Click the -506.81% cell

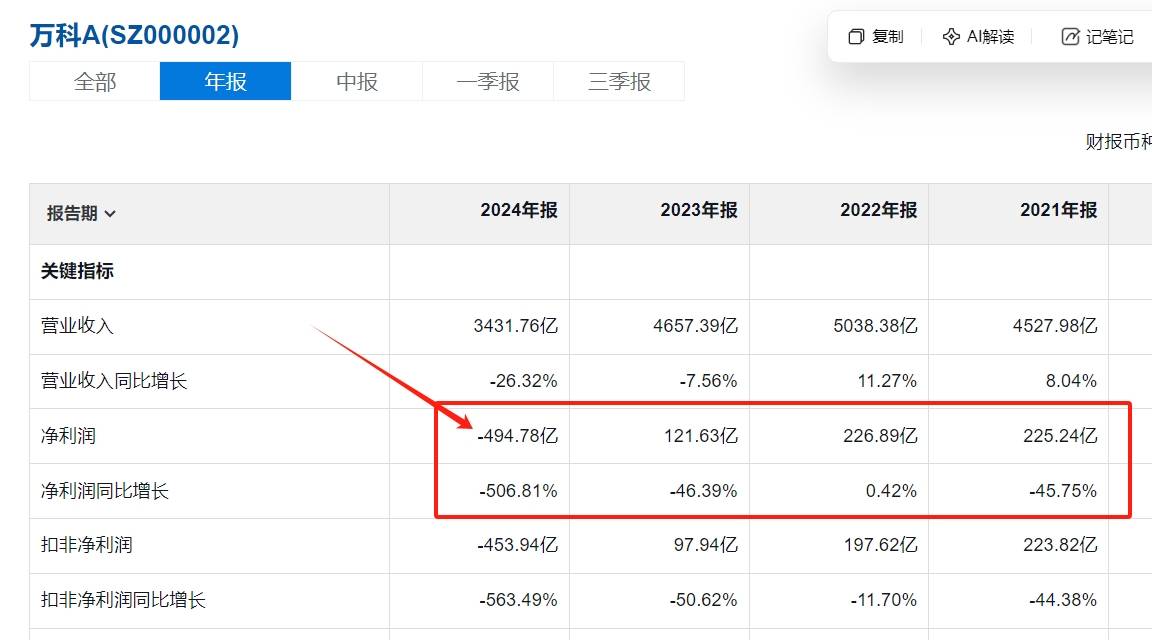[519, 491]
